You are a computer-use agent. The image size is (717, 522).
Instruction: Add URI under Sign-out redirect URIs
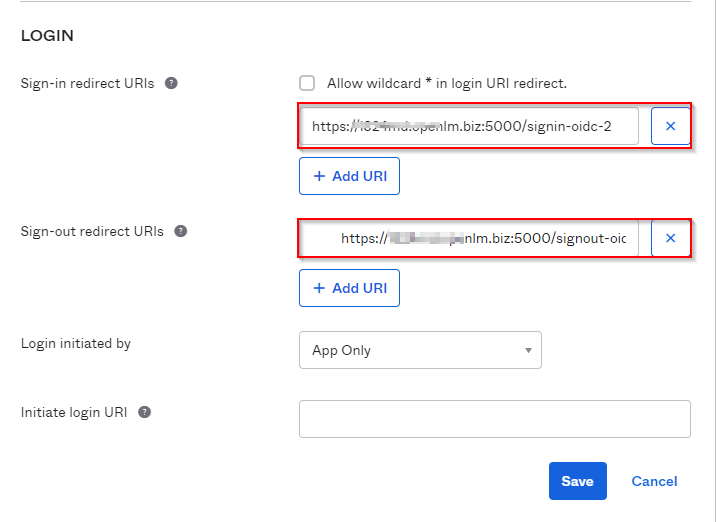coord(349,288)
